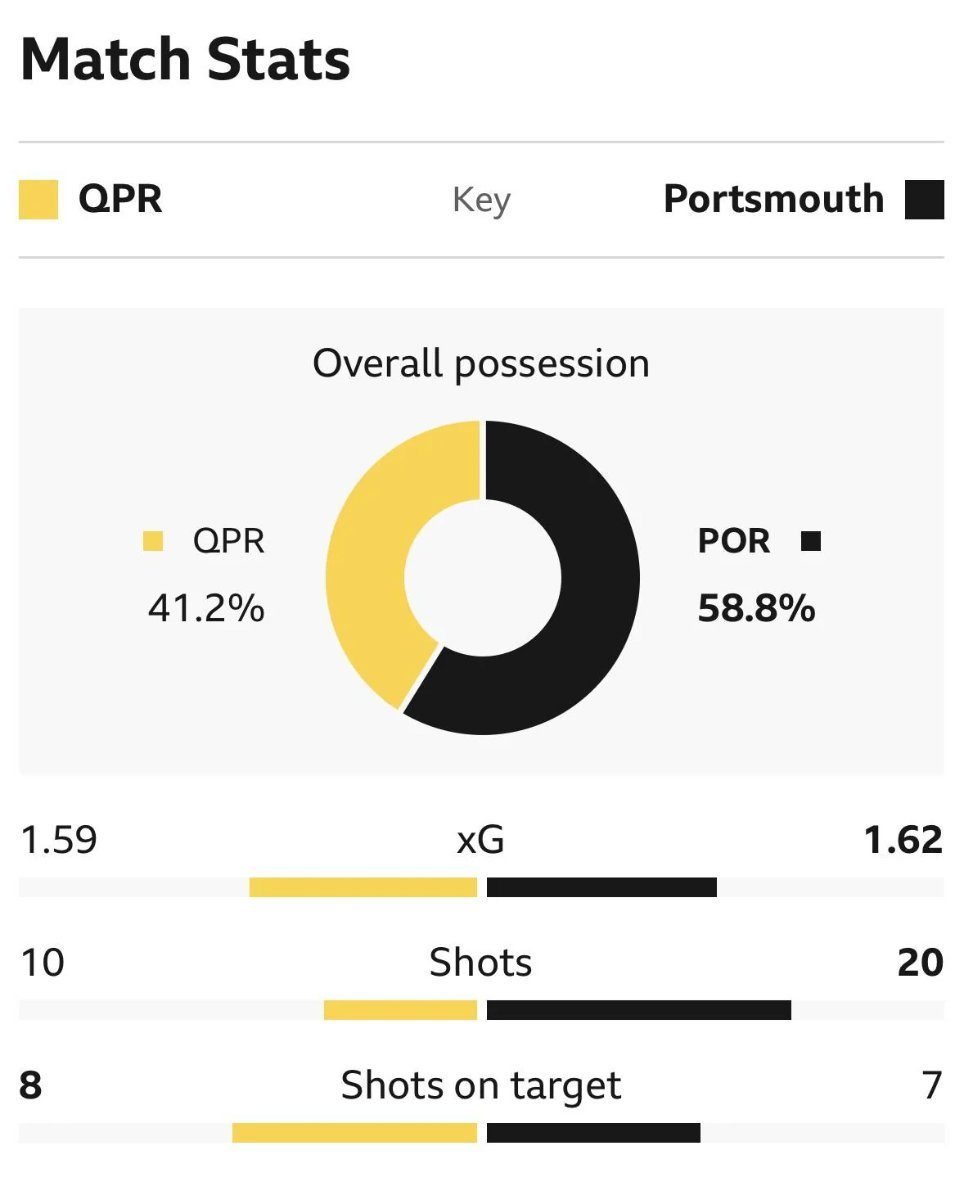This screenshot has width=964, height=1200.
Task: Click the Portsmouth shots count of 20
Action: click(x=920, y=962)
